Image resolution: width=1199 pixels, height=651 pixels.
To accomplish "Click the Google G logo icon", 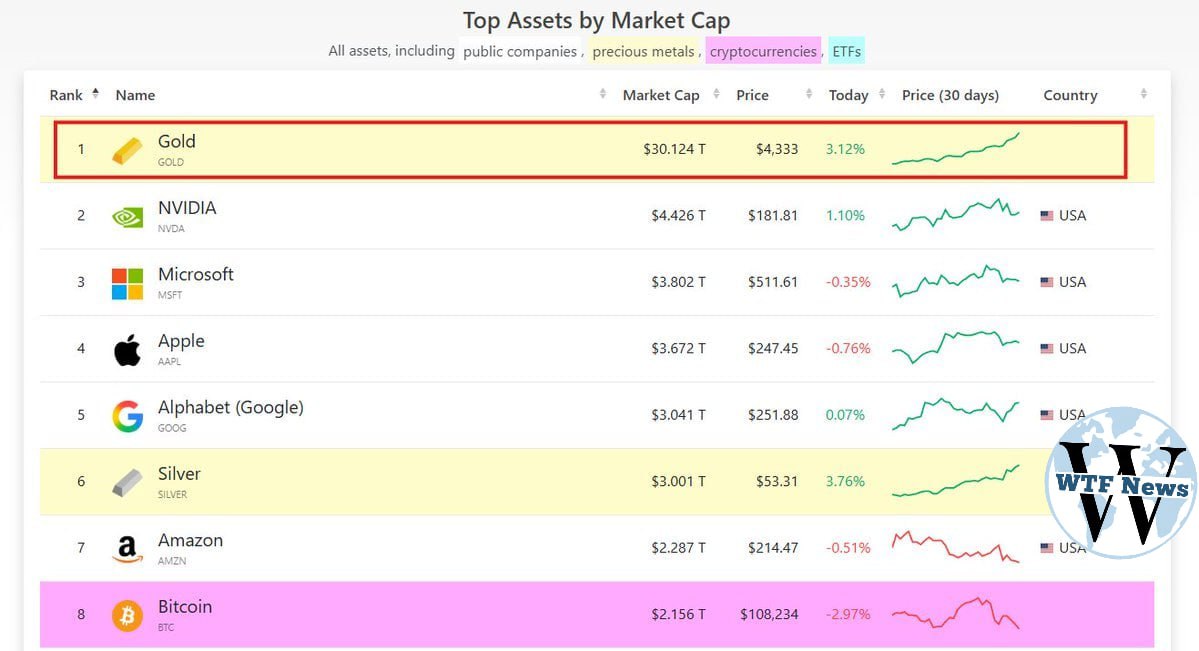I will 127,416.
